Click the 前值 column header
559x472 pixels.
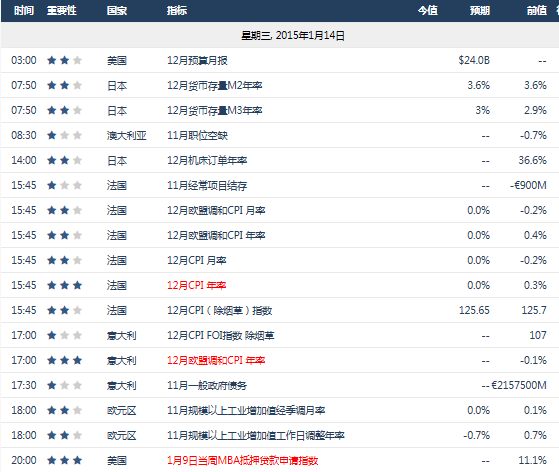[x=537, y=11]
